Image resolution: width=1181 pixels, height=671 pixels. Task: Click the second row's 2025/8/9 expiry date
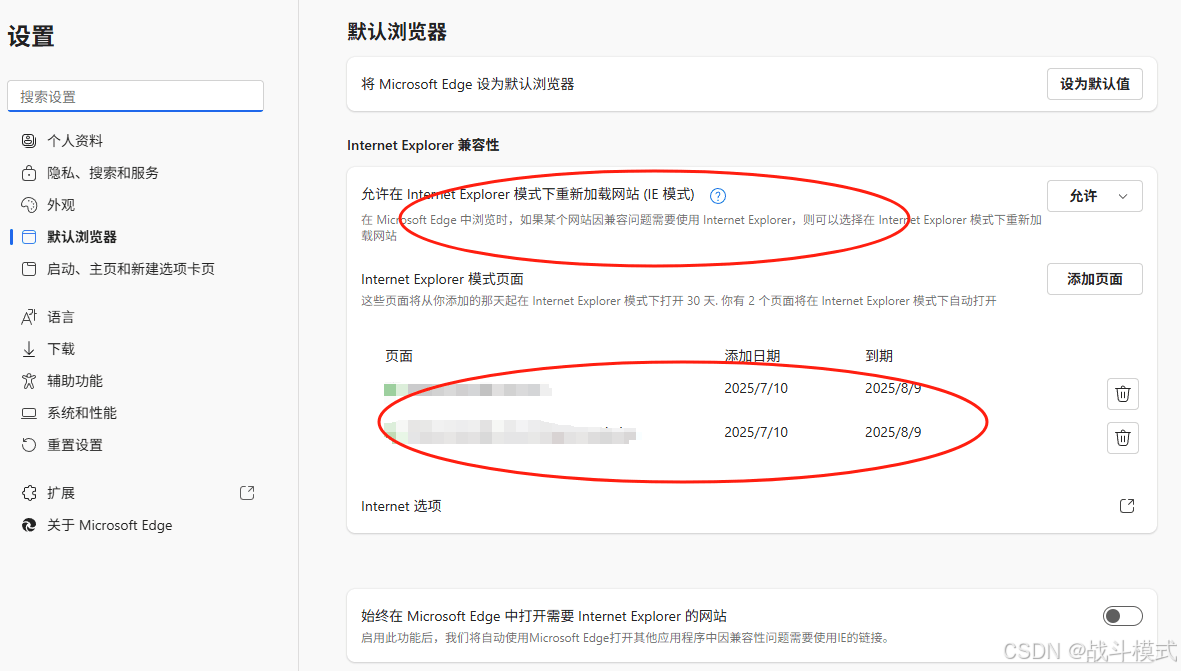tap(893, 432)
